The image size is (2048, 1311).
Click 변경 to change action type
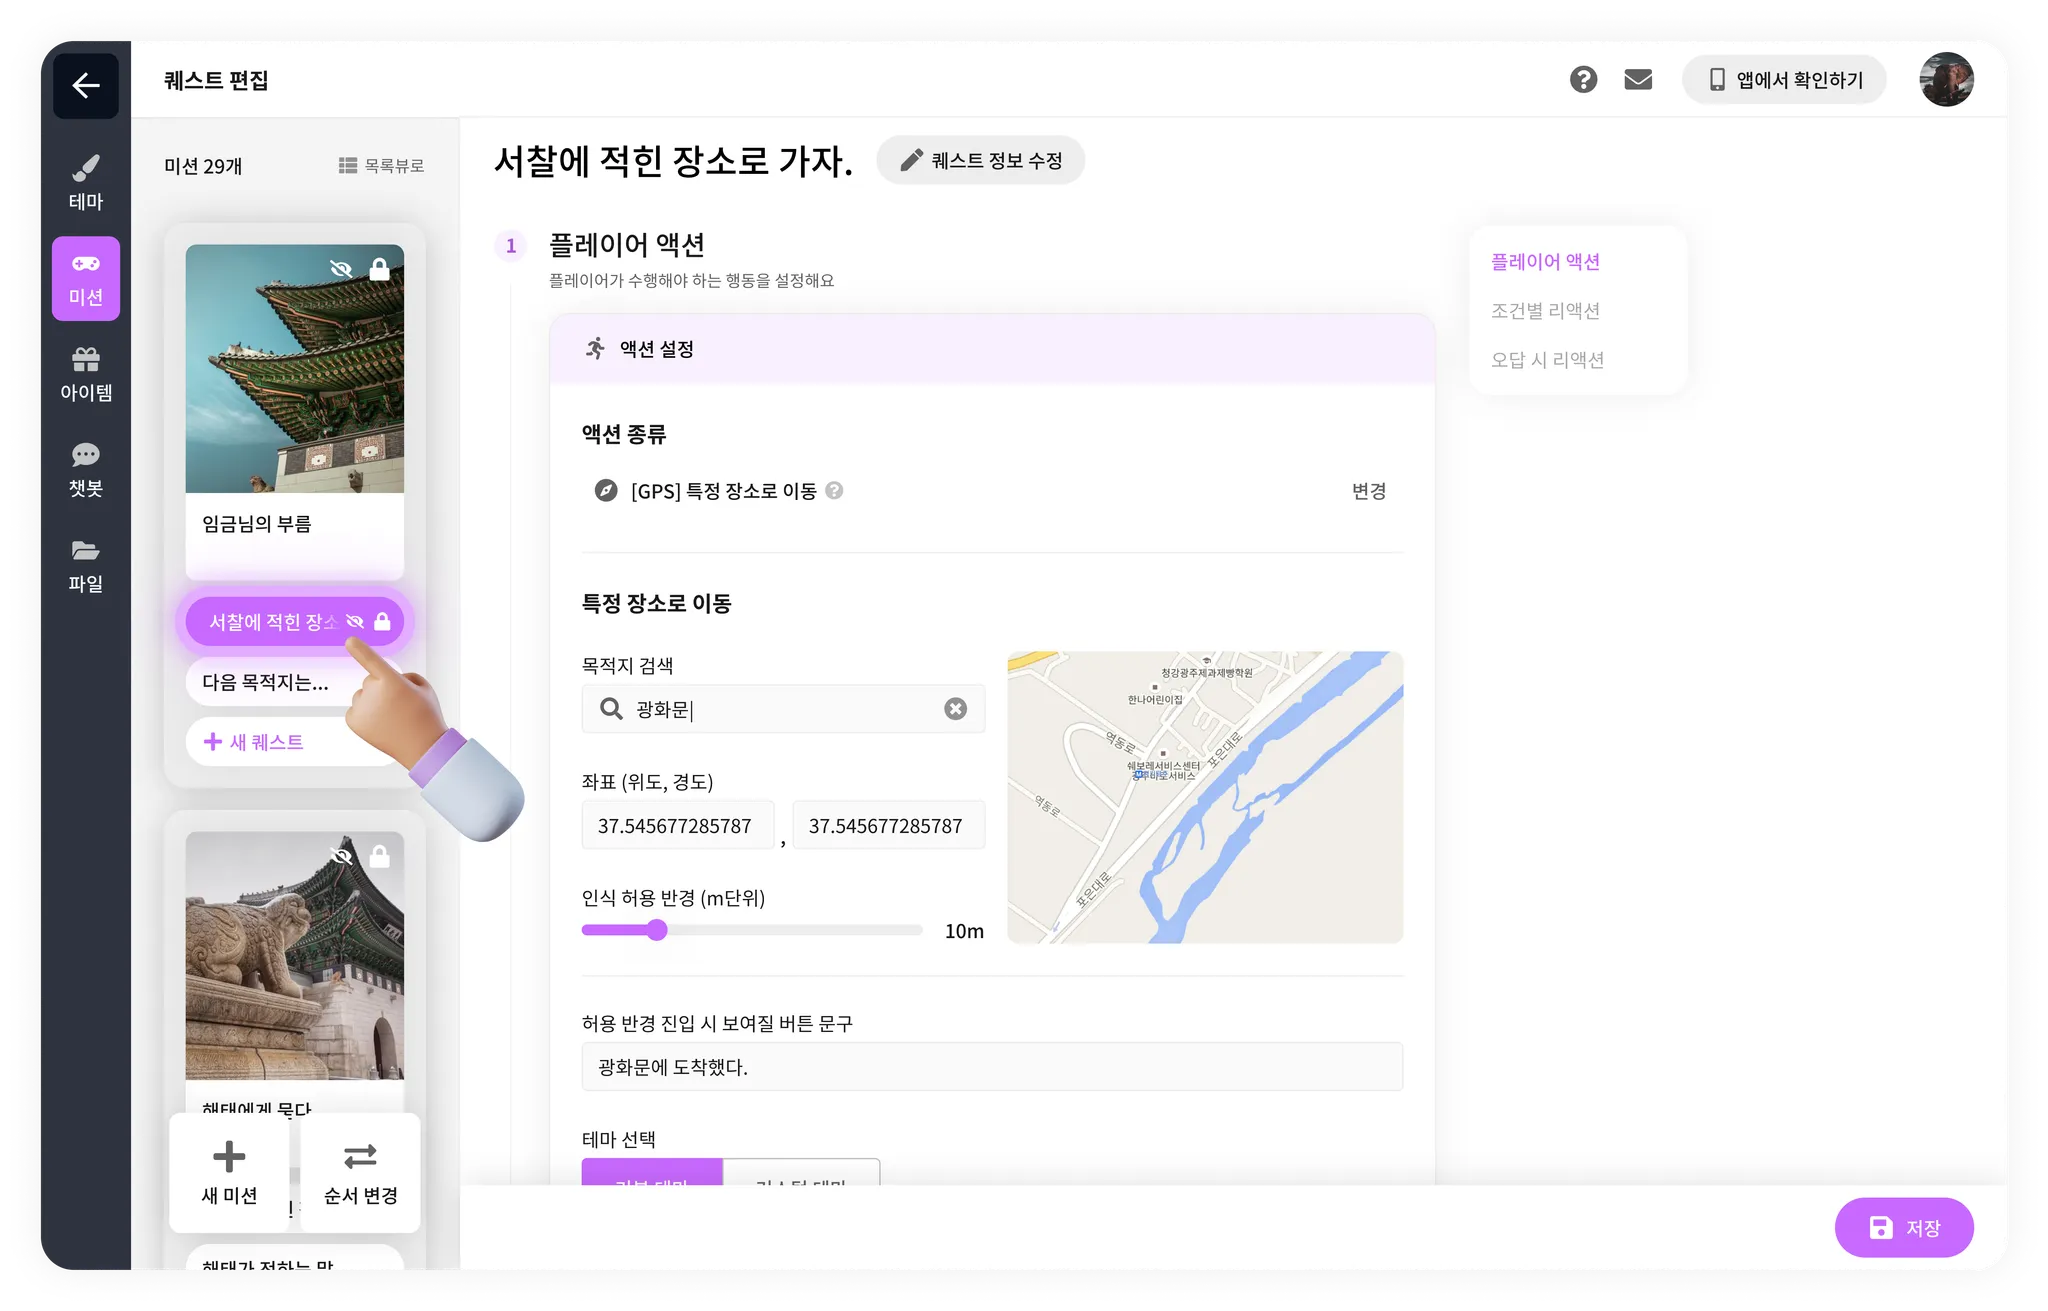1368,491
